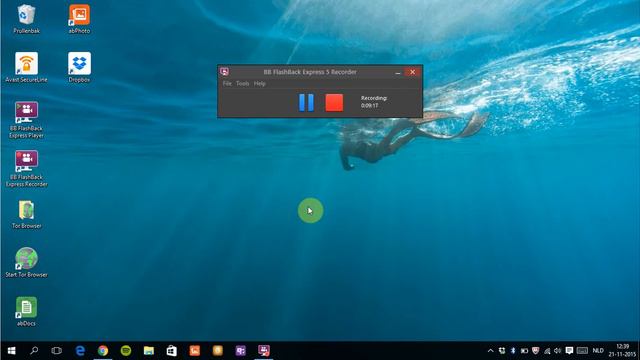Select the abDocs desktop icon
The image size is (640, 360).
[x=26, y=311]
